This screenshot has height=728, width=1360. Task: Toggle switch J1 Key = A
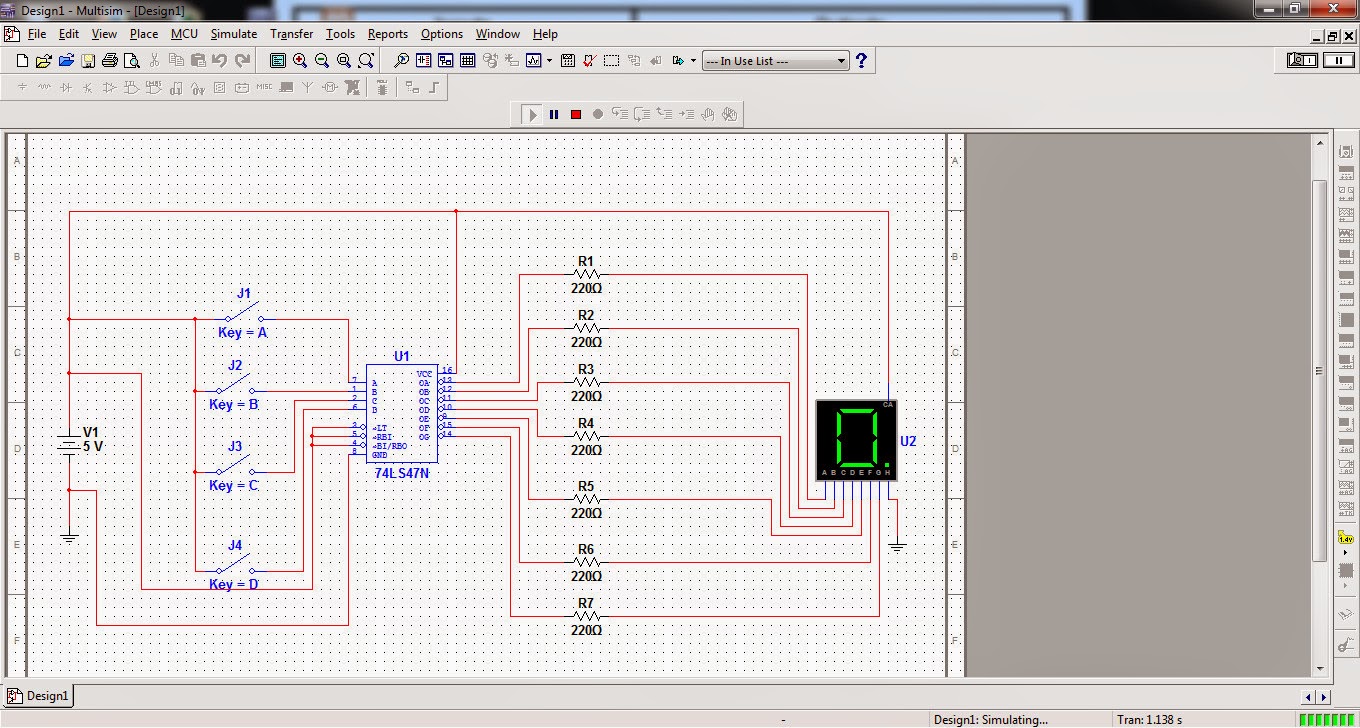(x=244, y=312)
